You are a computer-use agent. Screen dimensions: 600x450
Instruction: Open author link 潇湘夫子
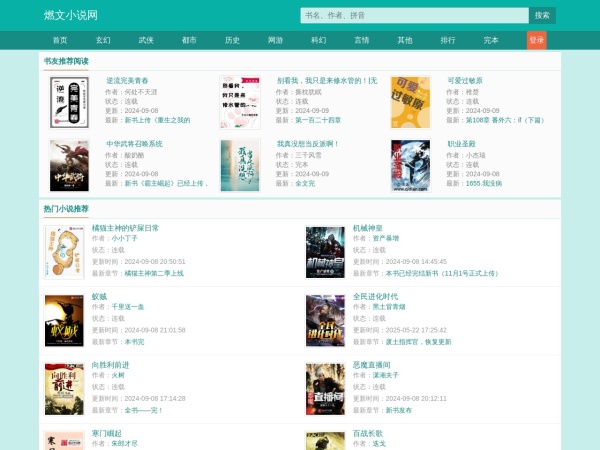tap(386, 375)
